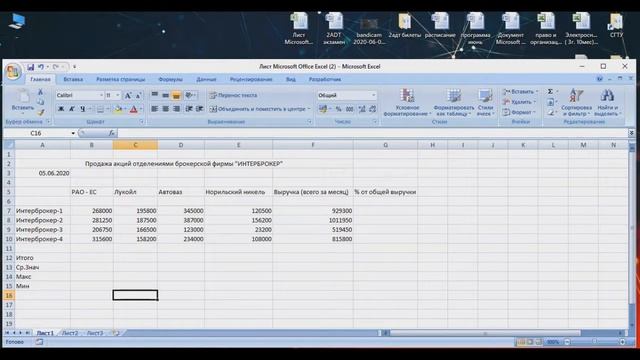Toggle middle vertical alignment
Viewport: 640px width, 360px height.
pyautogui.click(x=165, y=95)
